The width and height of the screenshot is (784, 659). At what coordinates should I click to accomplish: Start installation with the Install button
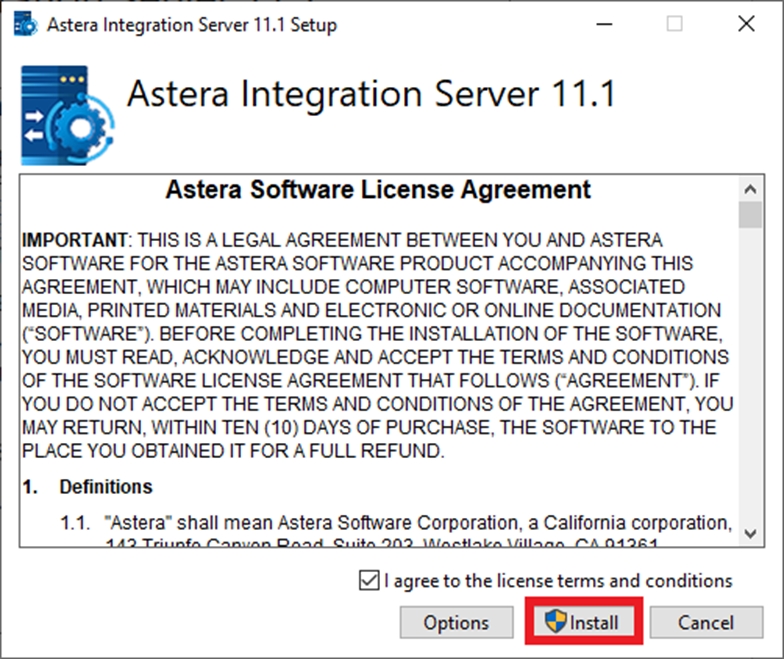(584, 622)
